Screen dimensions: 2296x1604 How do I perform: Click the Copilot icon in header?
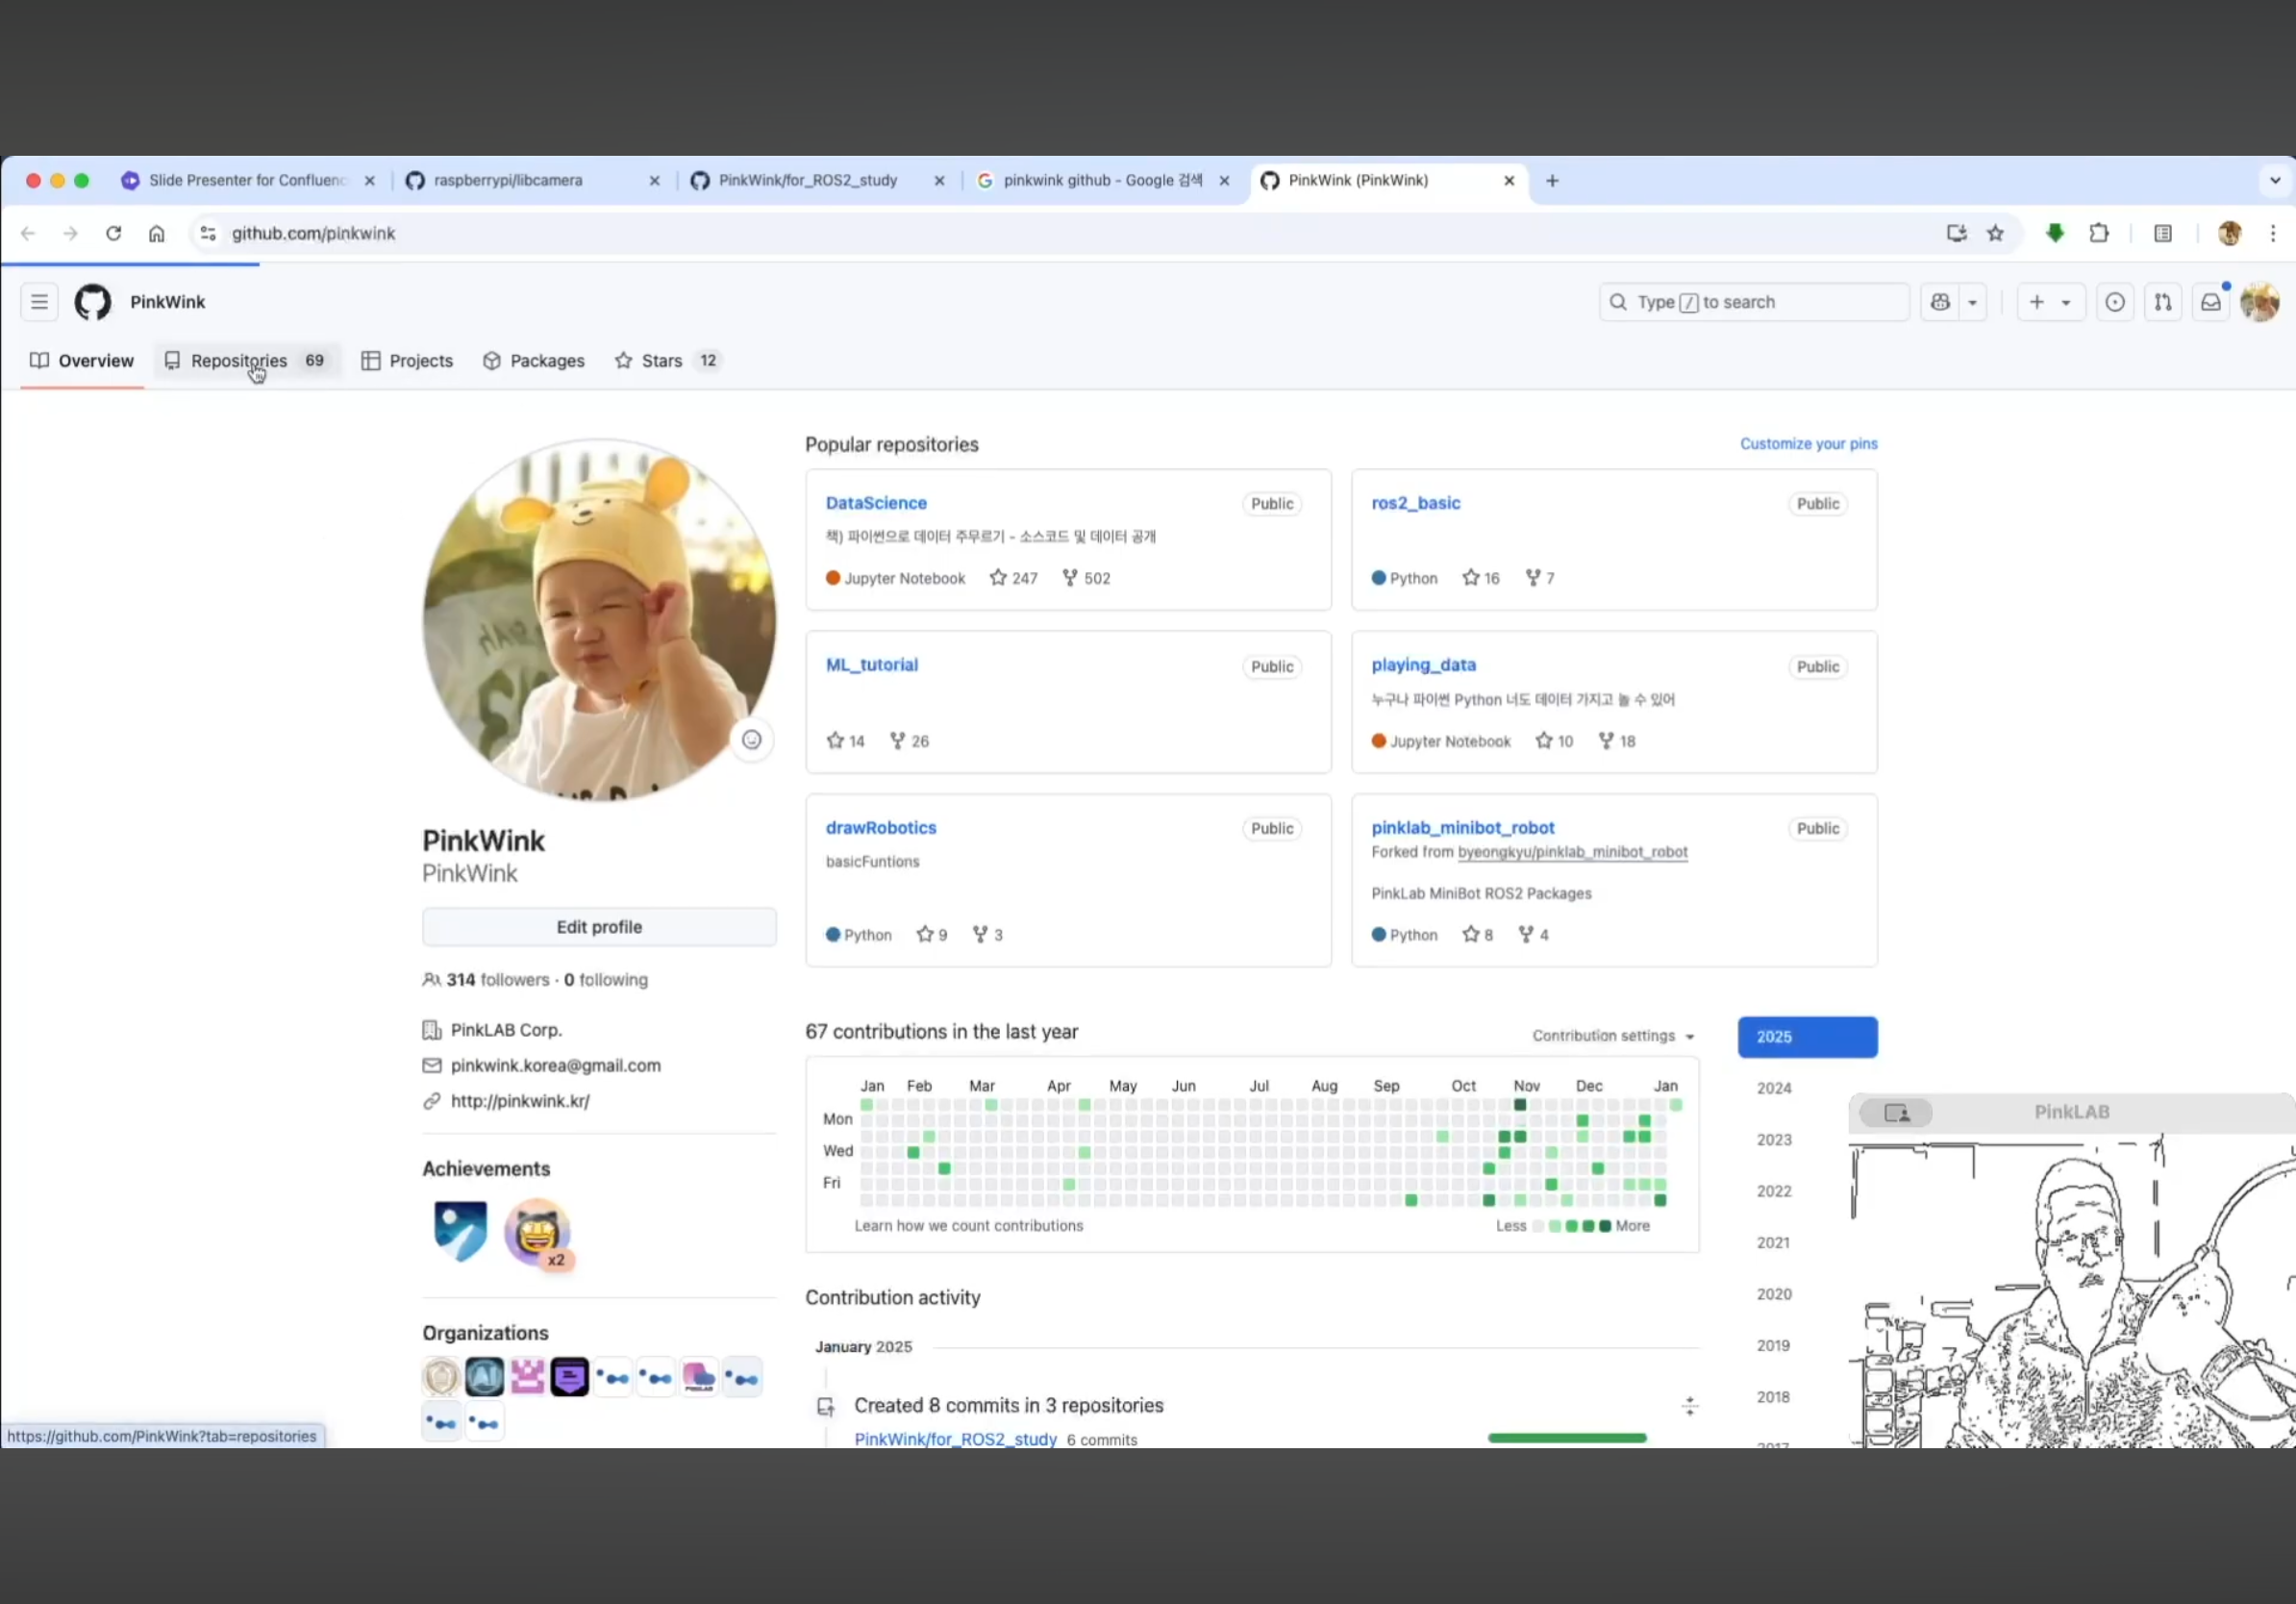(x=1940, y=302)
